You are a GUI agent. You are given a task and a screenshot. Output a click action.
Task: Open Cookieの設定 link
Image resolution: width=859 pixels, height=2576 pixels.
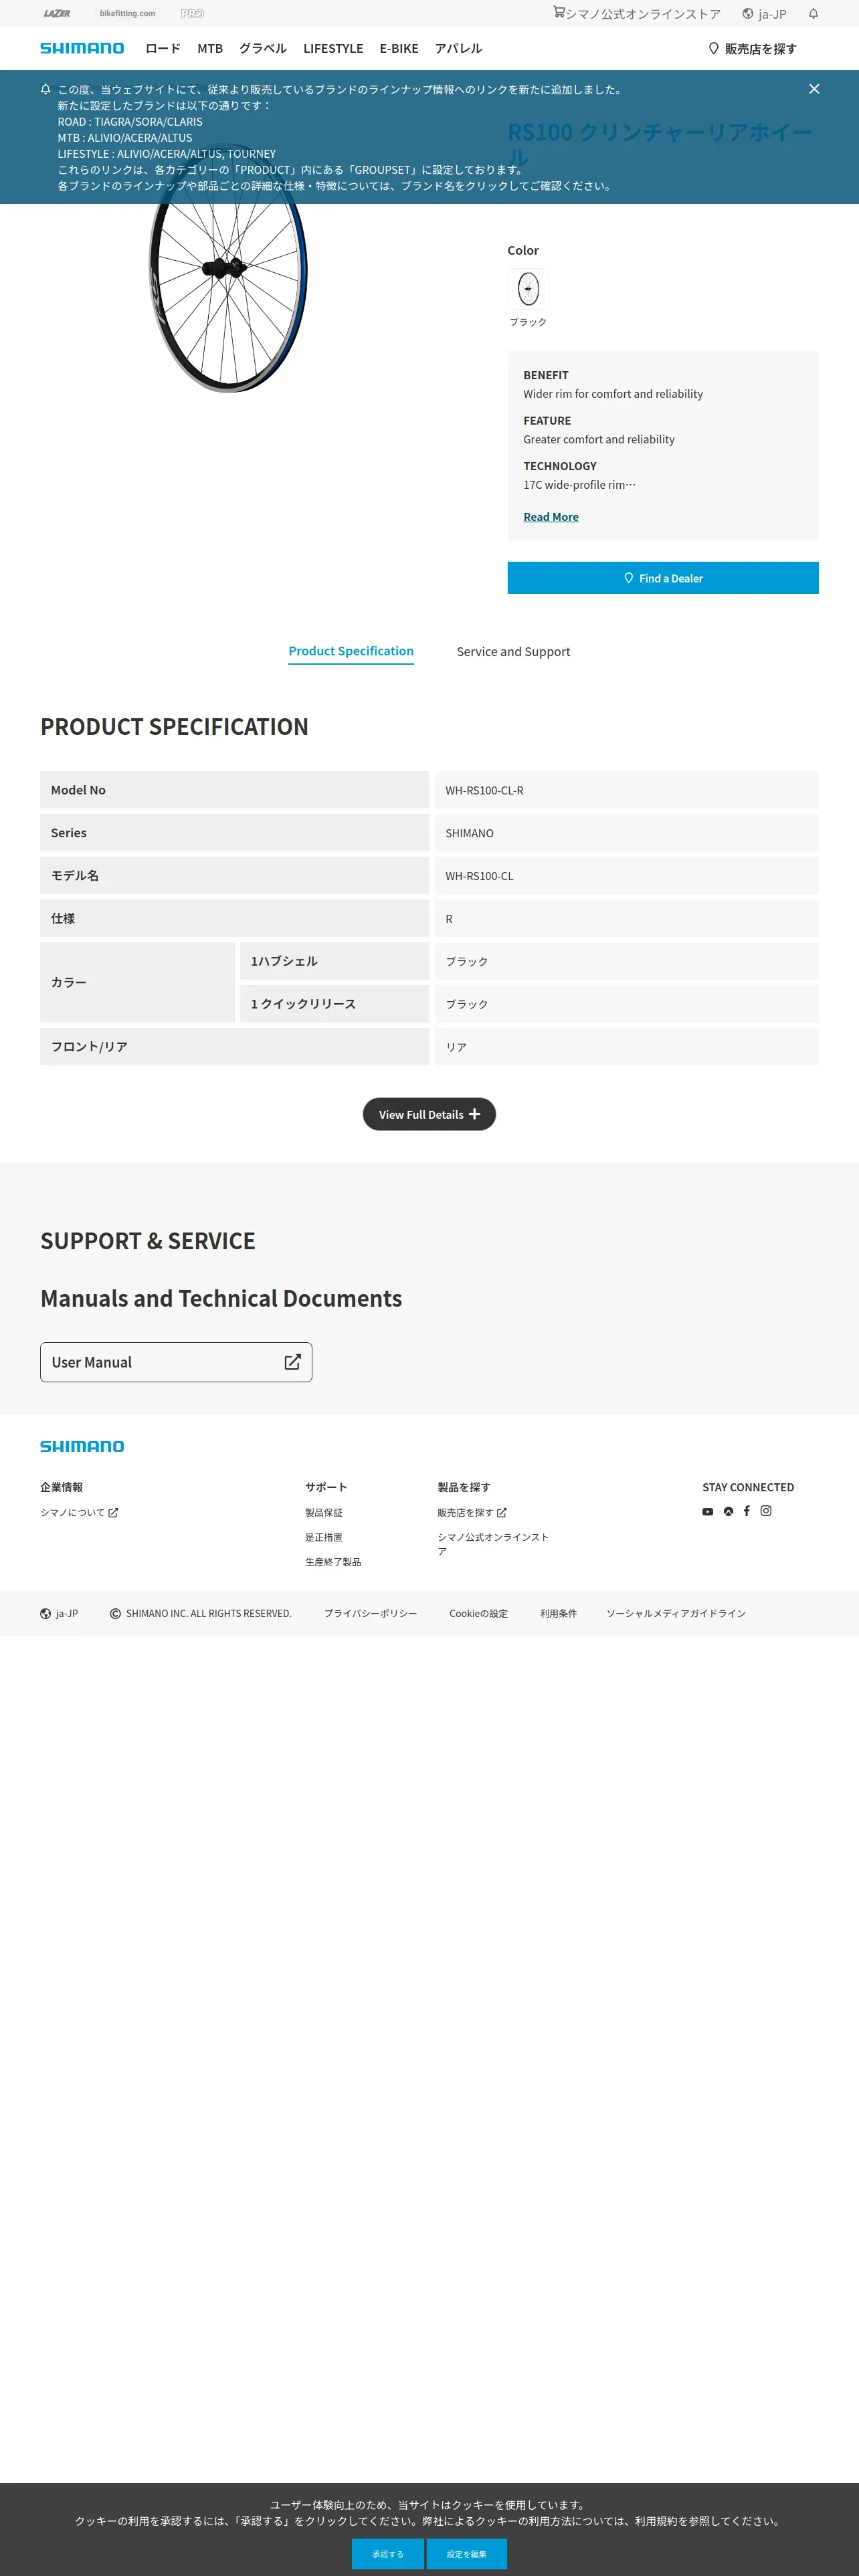pos(478,1613)
